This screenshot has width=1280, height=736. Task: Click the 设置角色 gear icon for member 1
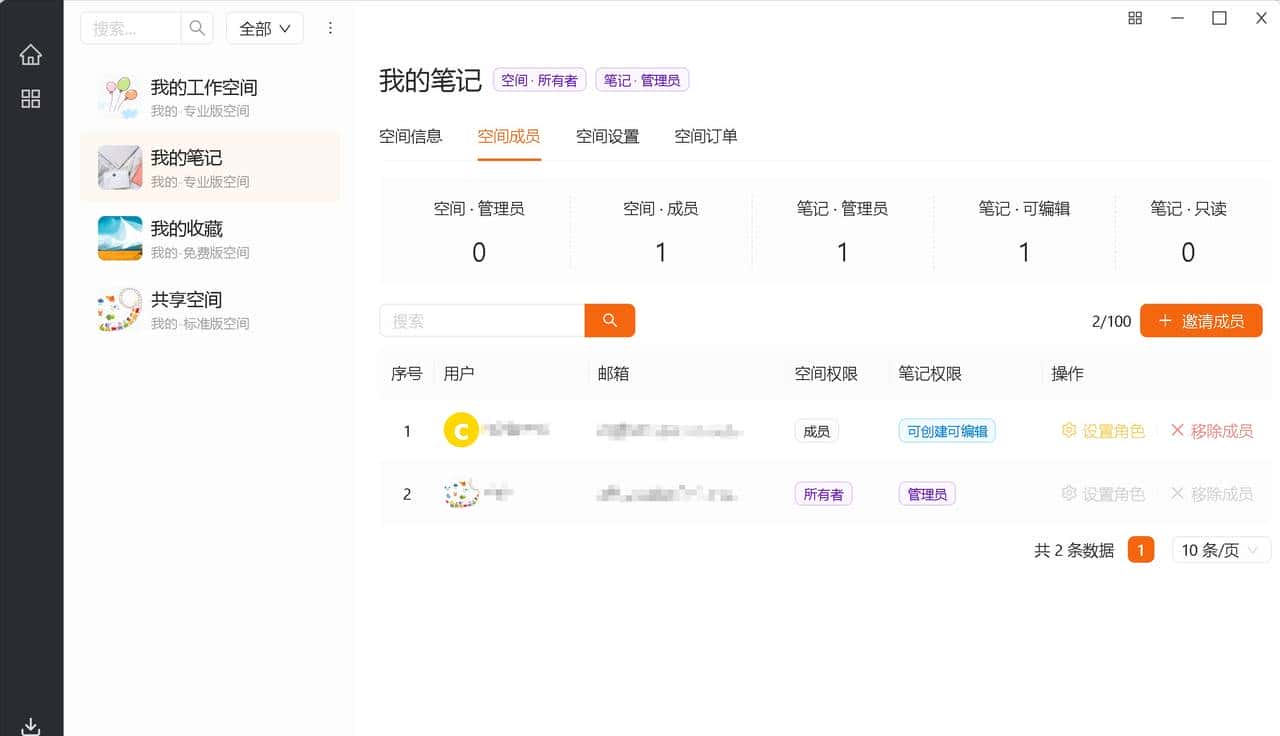pyautogui.click(x=1068, y=430)
